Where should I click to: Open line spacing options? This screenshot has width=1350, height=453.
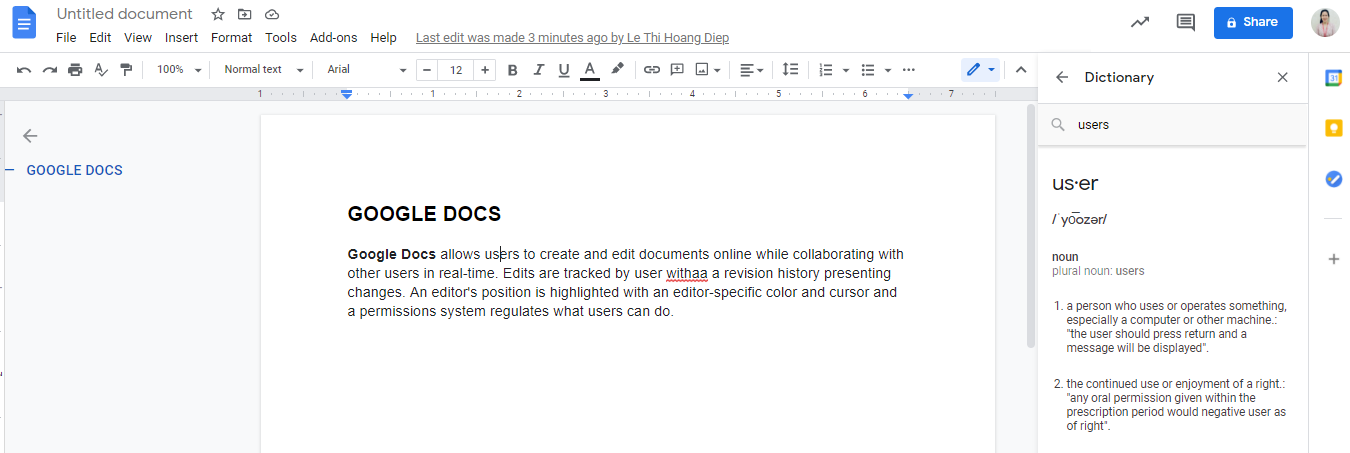[x=790, y=70]
